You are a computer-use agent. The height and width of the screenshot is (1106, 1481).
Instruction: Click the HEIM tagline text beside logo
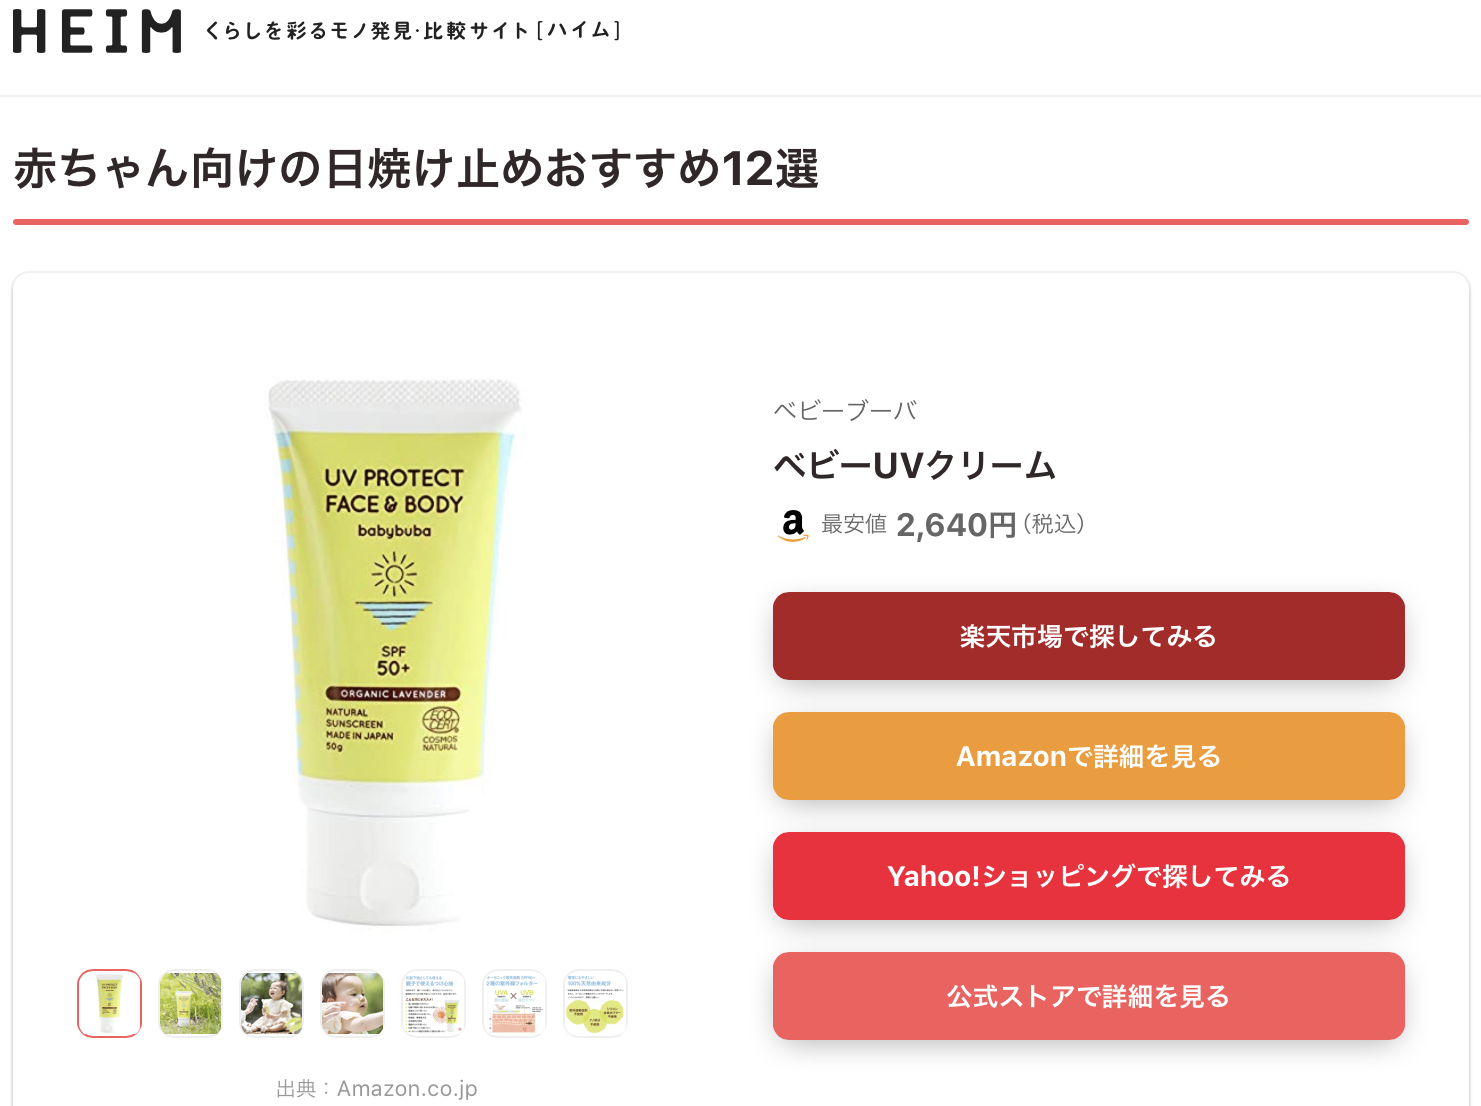(412, 31)
